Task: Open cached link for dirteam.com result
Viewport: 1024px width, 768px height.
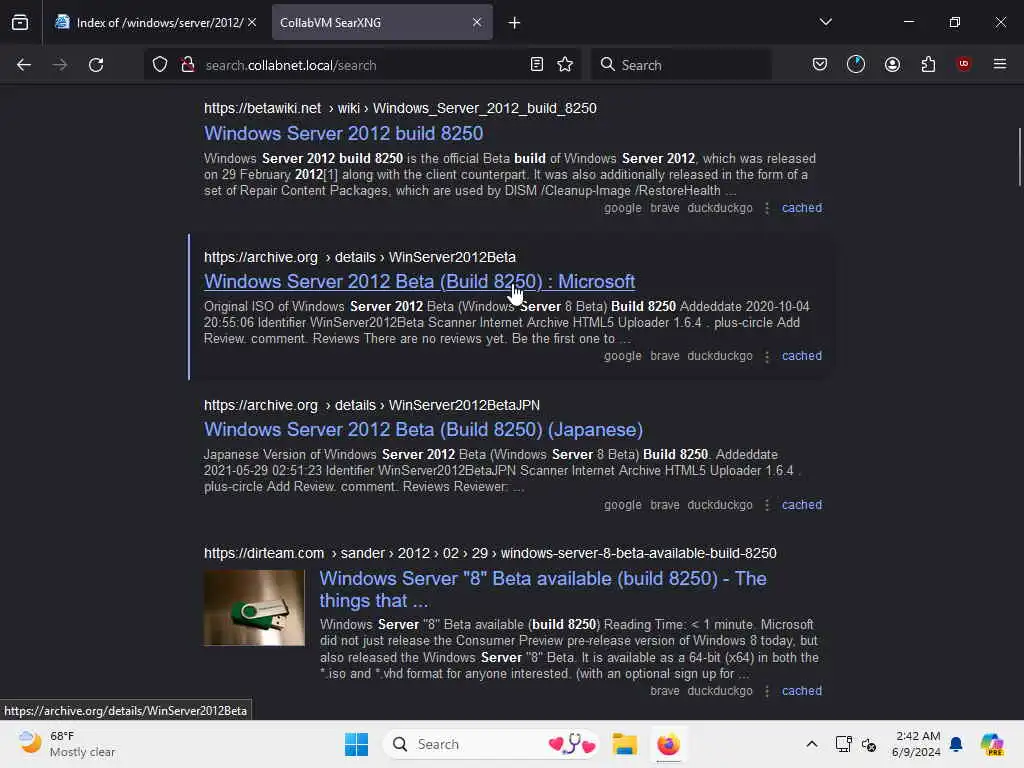Action: tap(802, 691)
